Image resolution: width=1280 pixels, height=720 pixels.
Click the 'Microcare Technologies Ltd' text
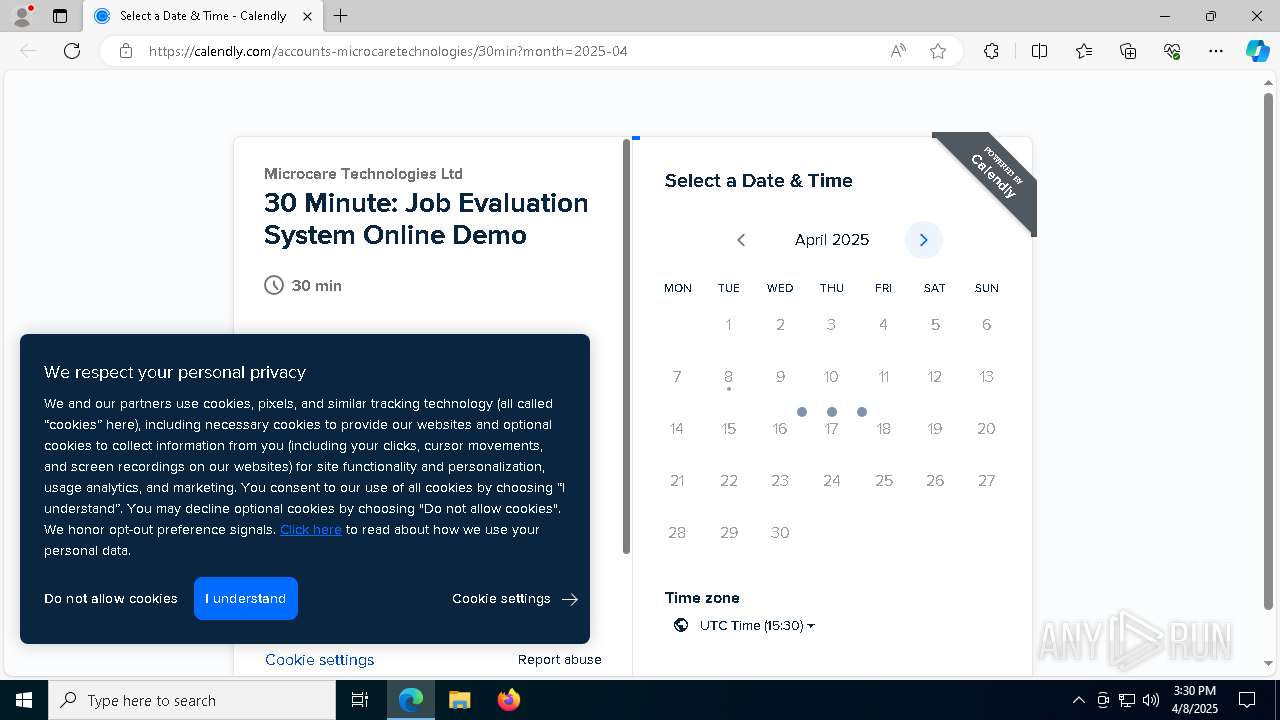click(x=363, y=174)
